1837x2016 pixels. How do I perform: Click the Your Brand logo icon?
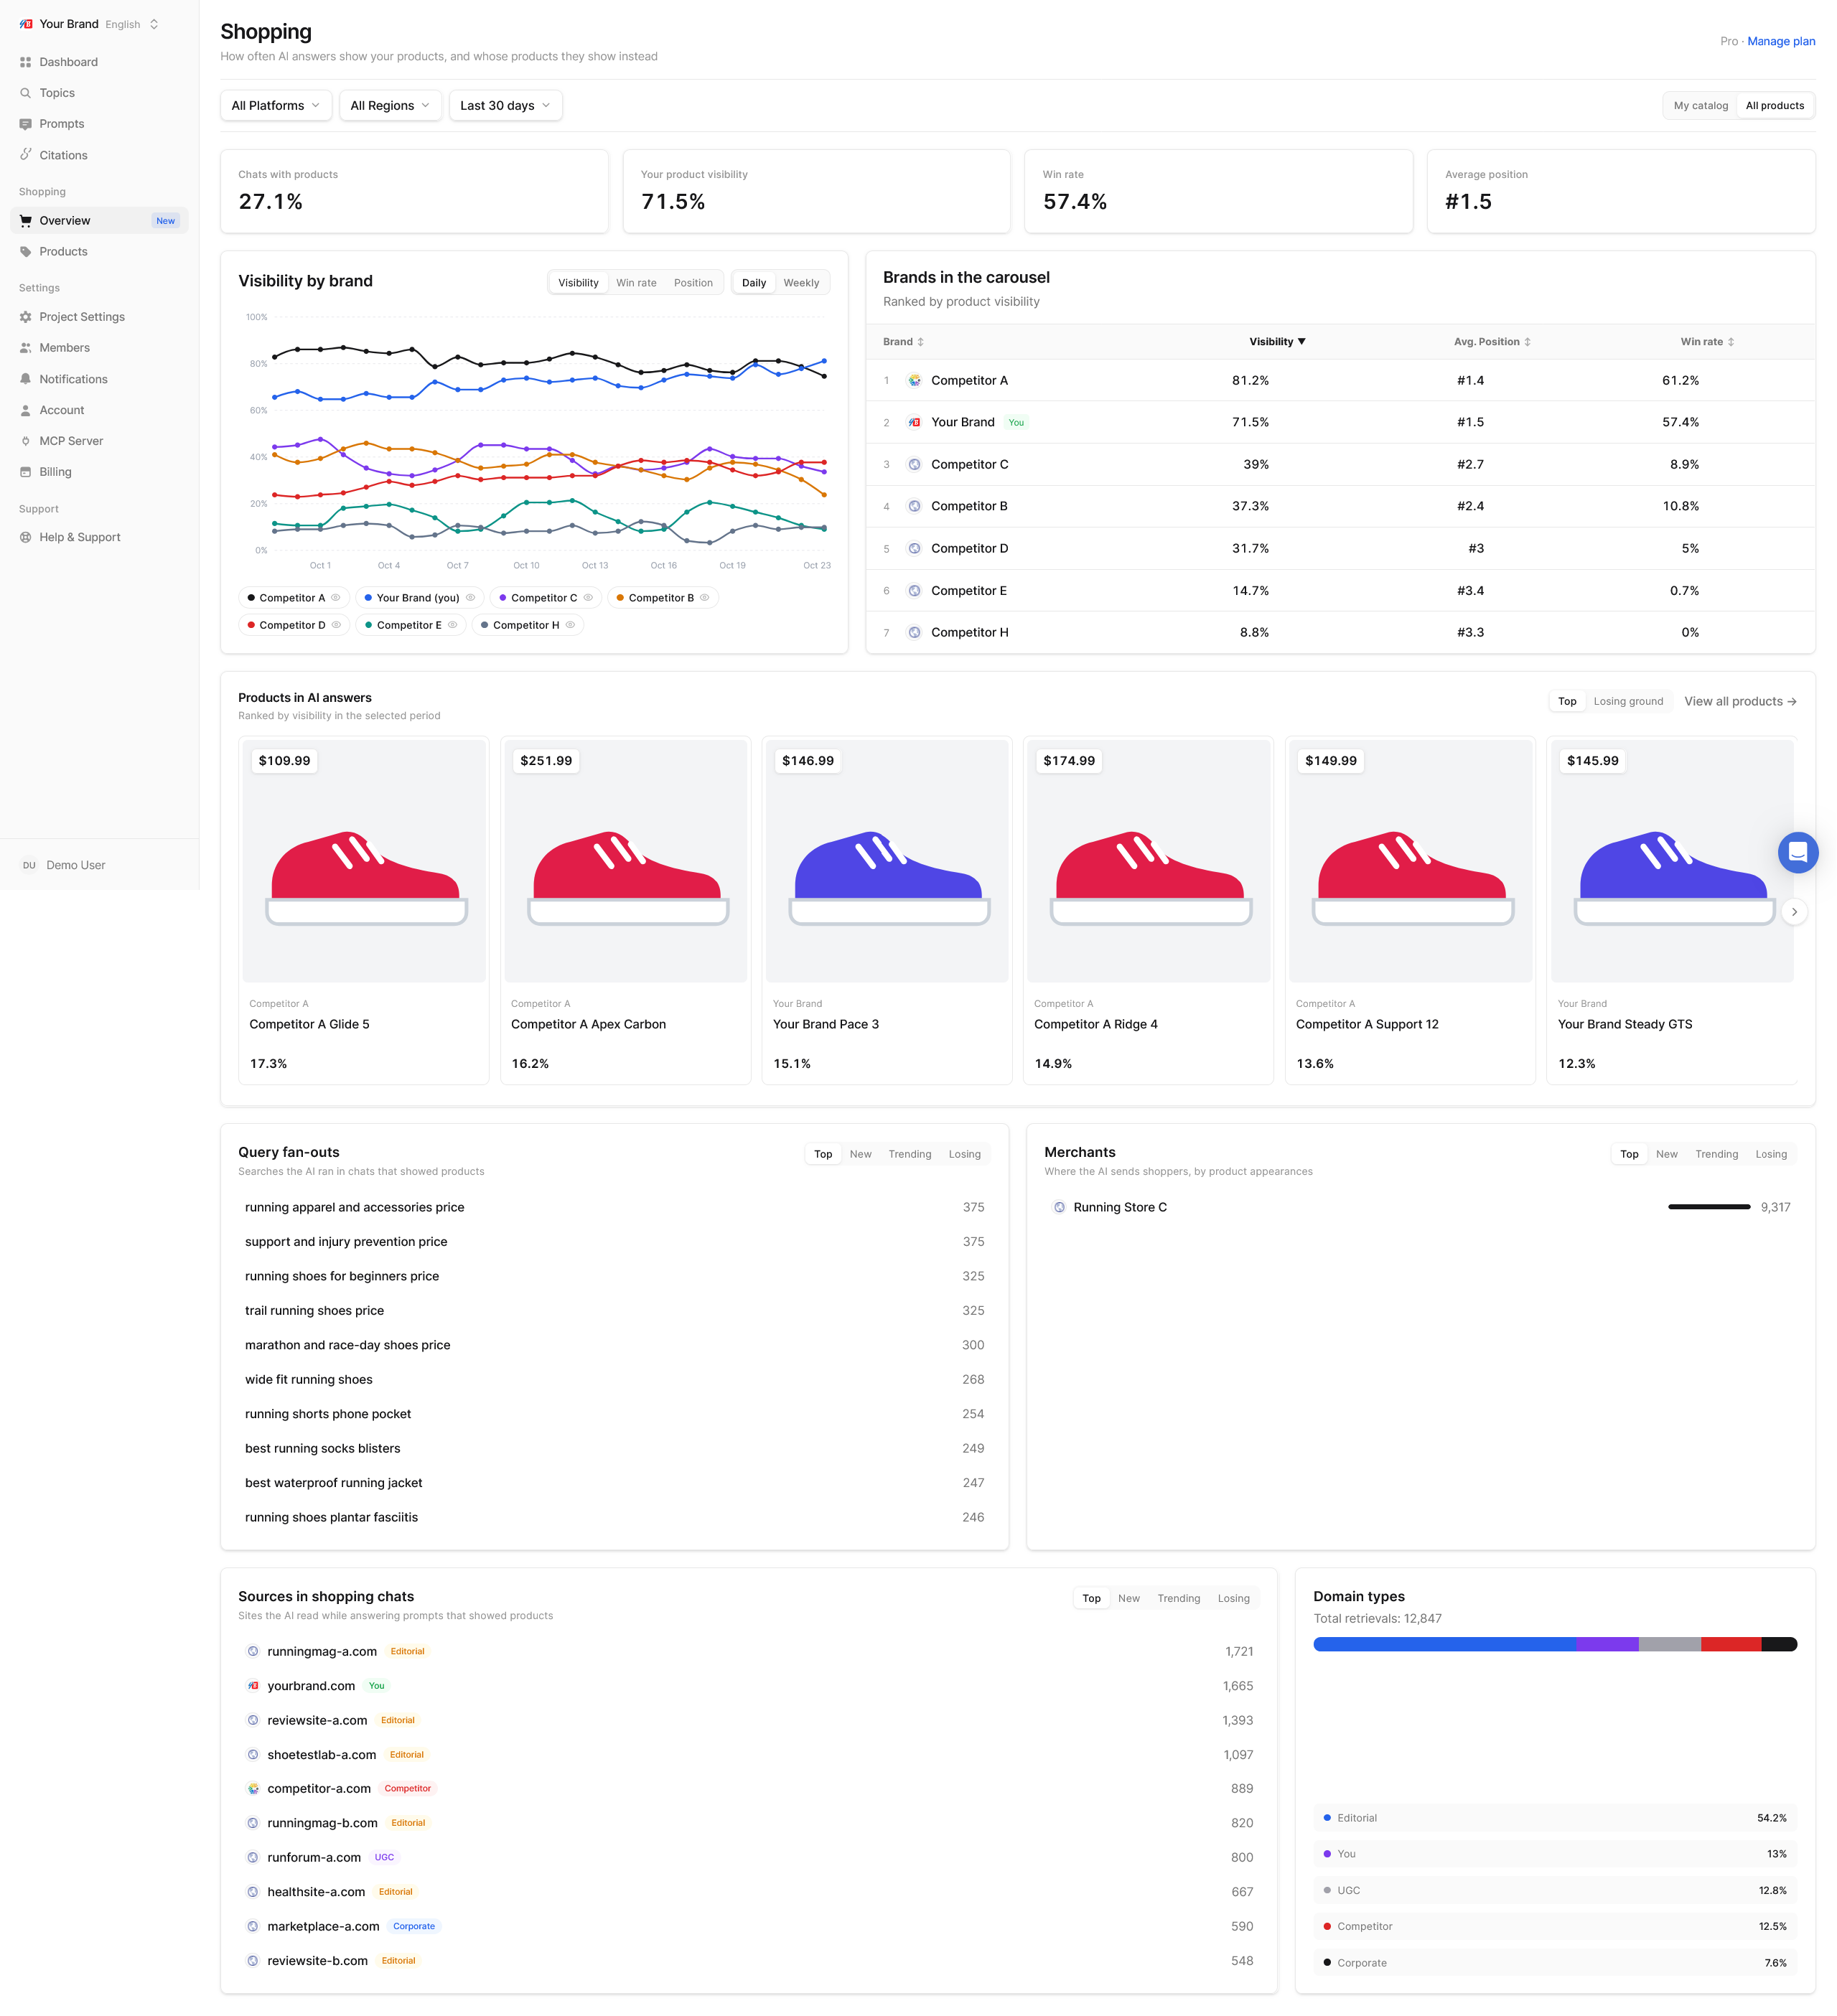[26, 24]
